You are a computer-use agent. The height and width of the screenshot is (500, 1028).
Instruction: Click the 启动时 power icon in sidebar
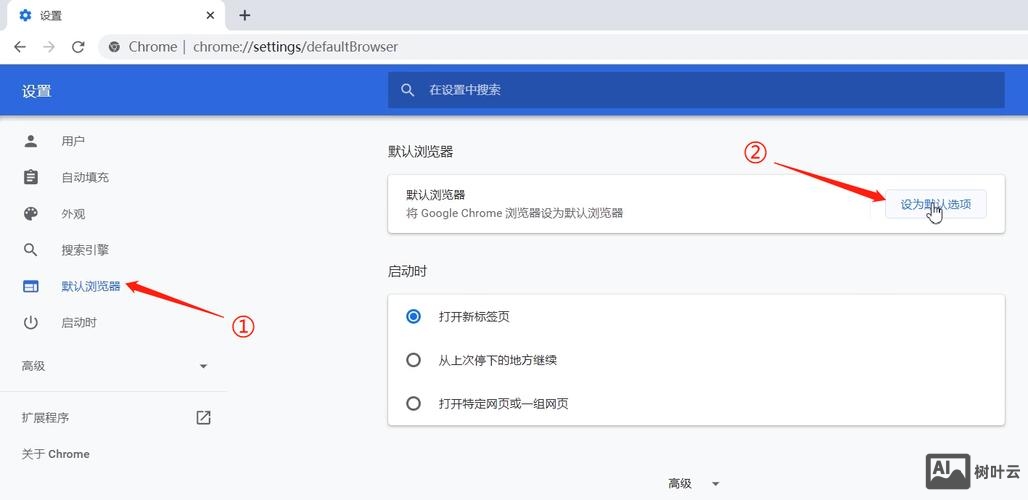click(31, 322)
